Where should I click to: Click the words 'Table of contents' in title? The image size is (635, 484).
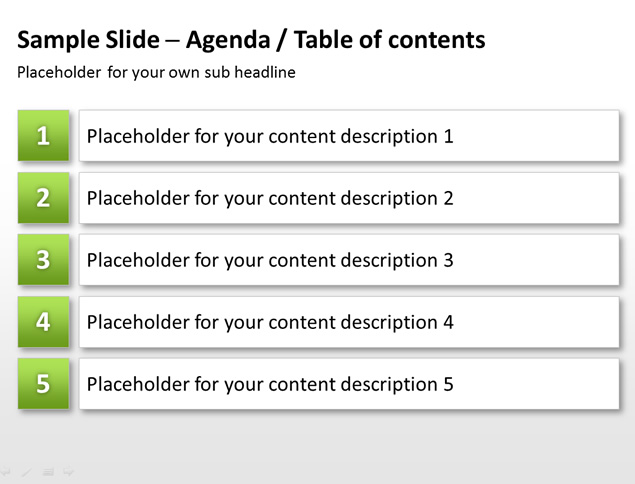pos(390,40)
